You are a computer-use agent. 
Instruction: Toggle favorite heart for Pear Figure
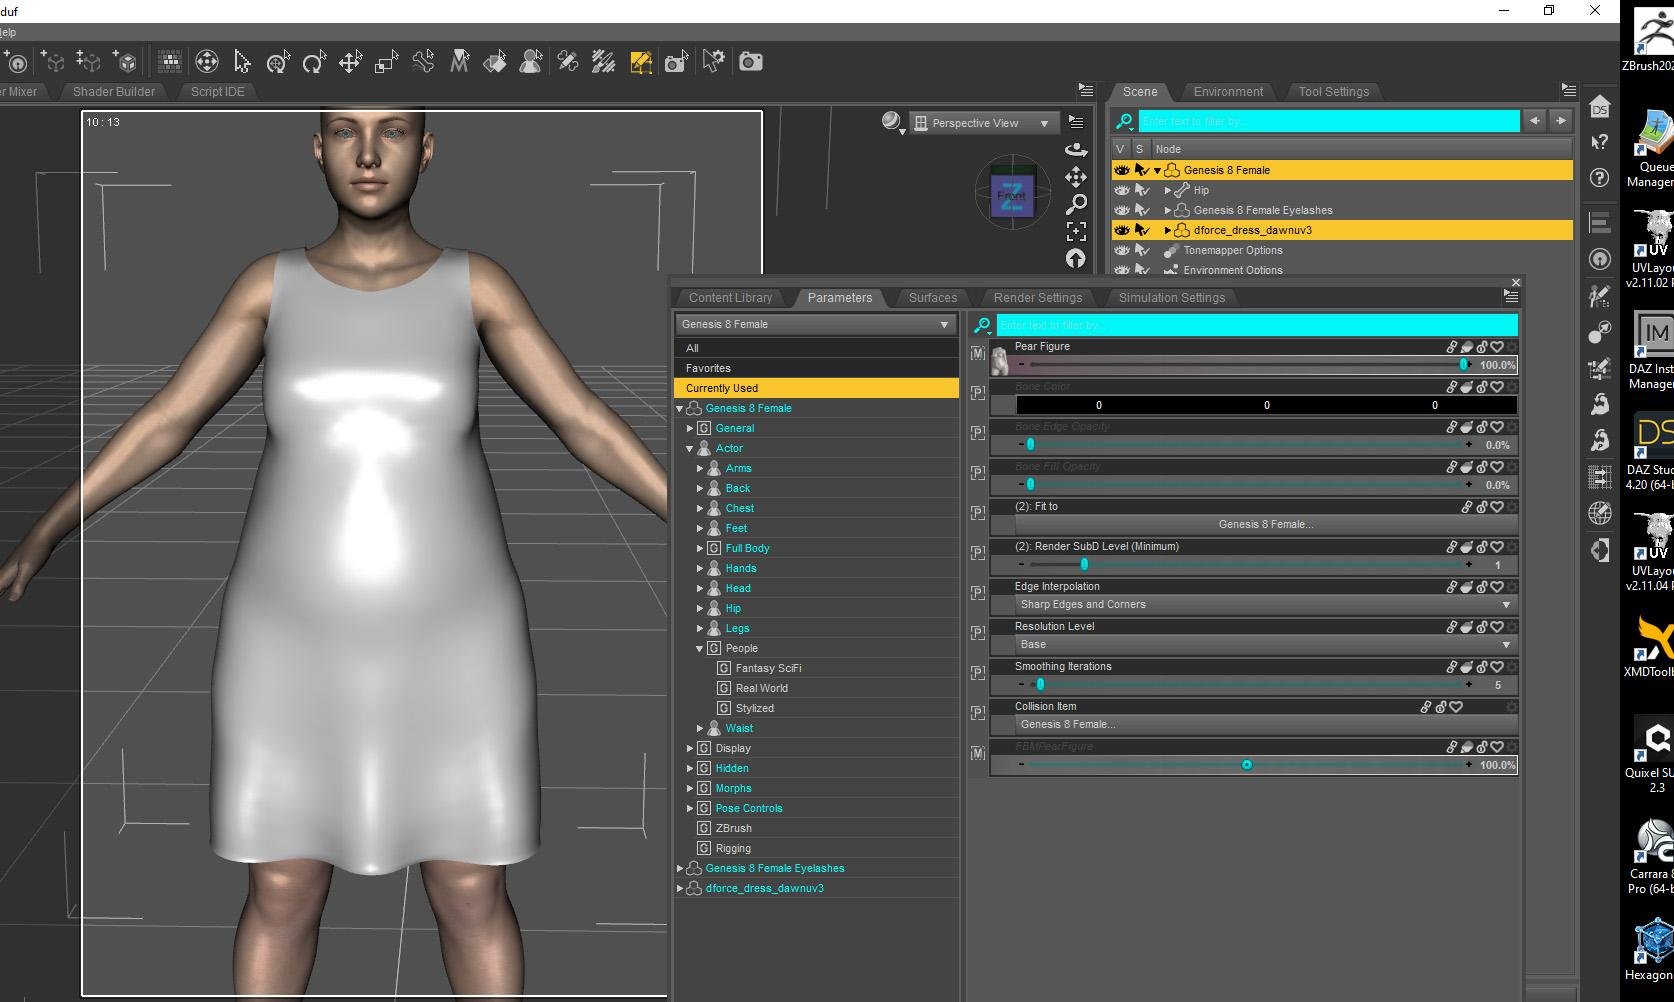[1497, 347]
